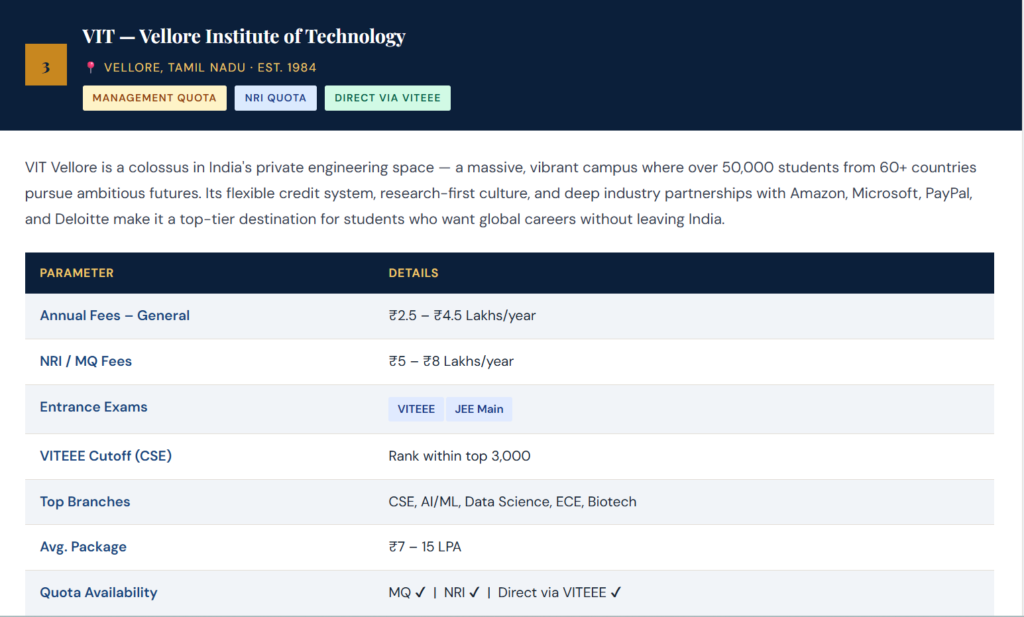This screenshot has width=1024, height=617.
Task: Click the PARAMETER column header
Action: point(75,273)
